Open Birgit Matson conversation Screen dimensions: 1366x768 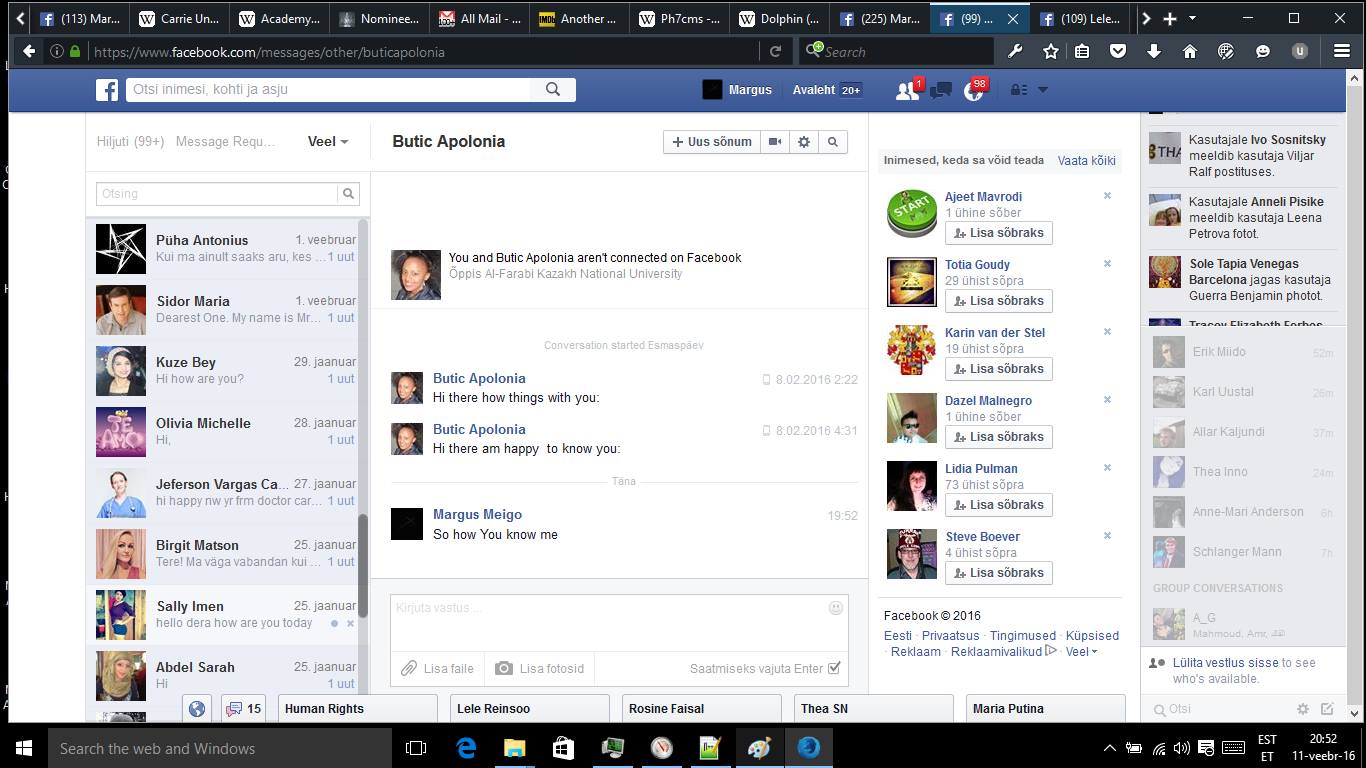pyautogui.click(x=228, y=553)
